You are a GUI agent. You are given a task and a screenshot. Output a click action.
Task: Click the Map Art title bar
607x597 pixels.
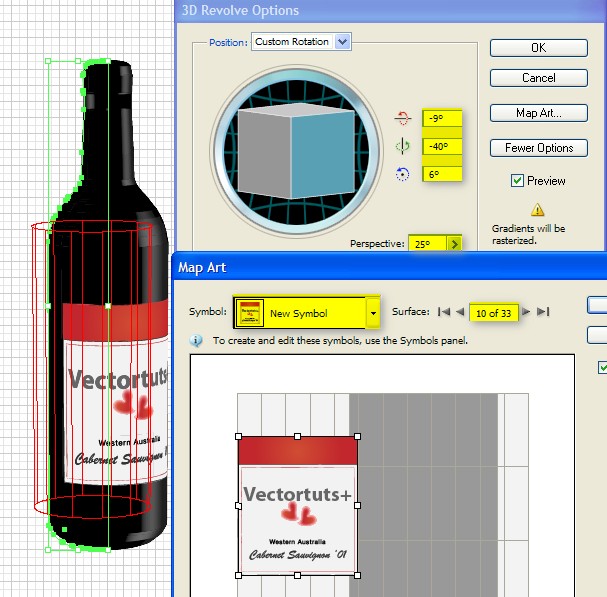click(389, 267)
